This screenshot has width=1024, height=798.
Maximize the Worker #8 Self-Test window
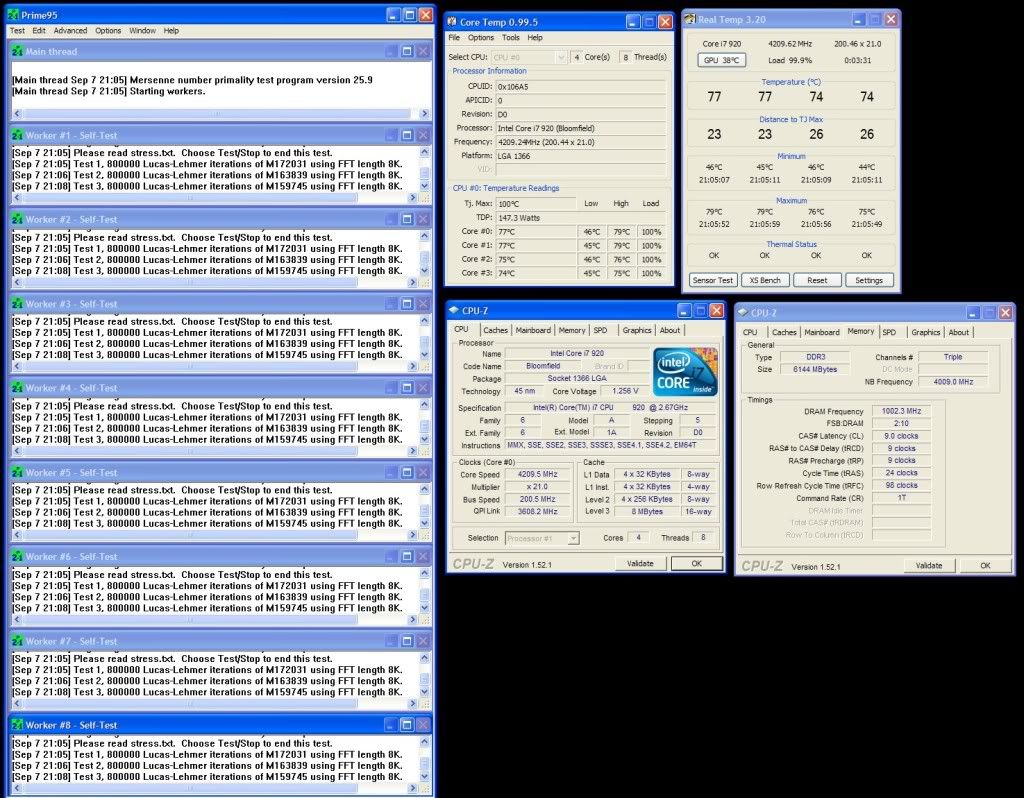(x=407, y=725)
